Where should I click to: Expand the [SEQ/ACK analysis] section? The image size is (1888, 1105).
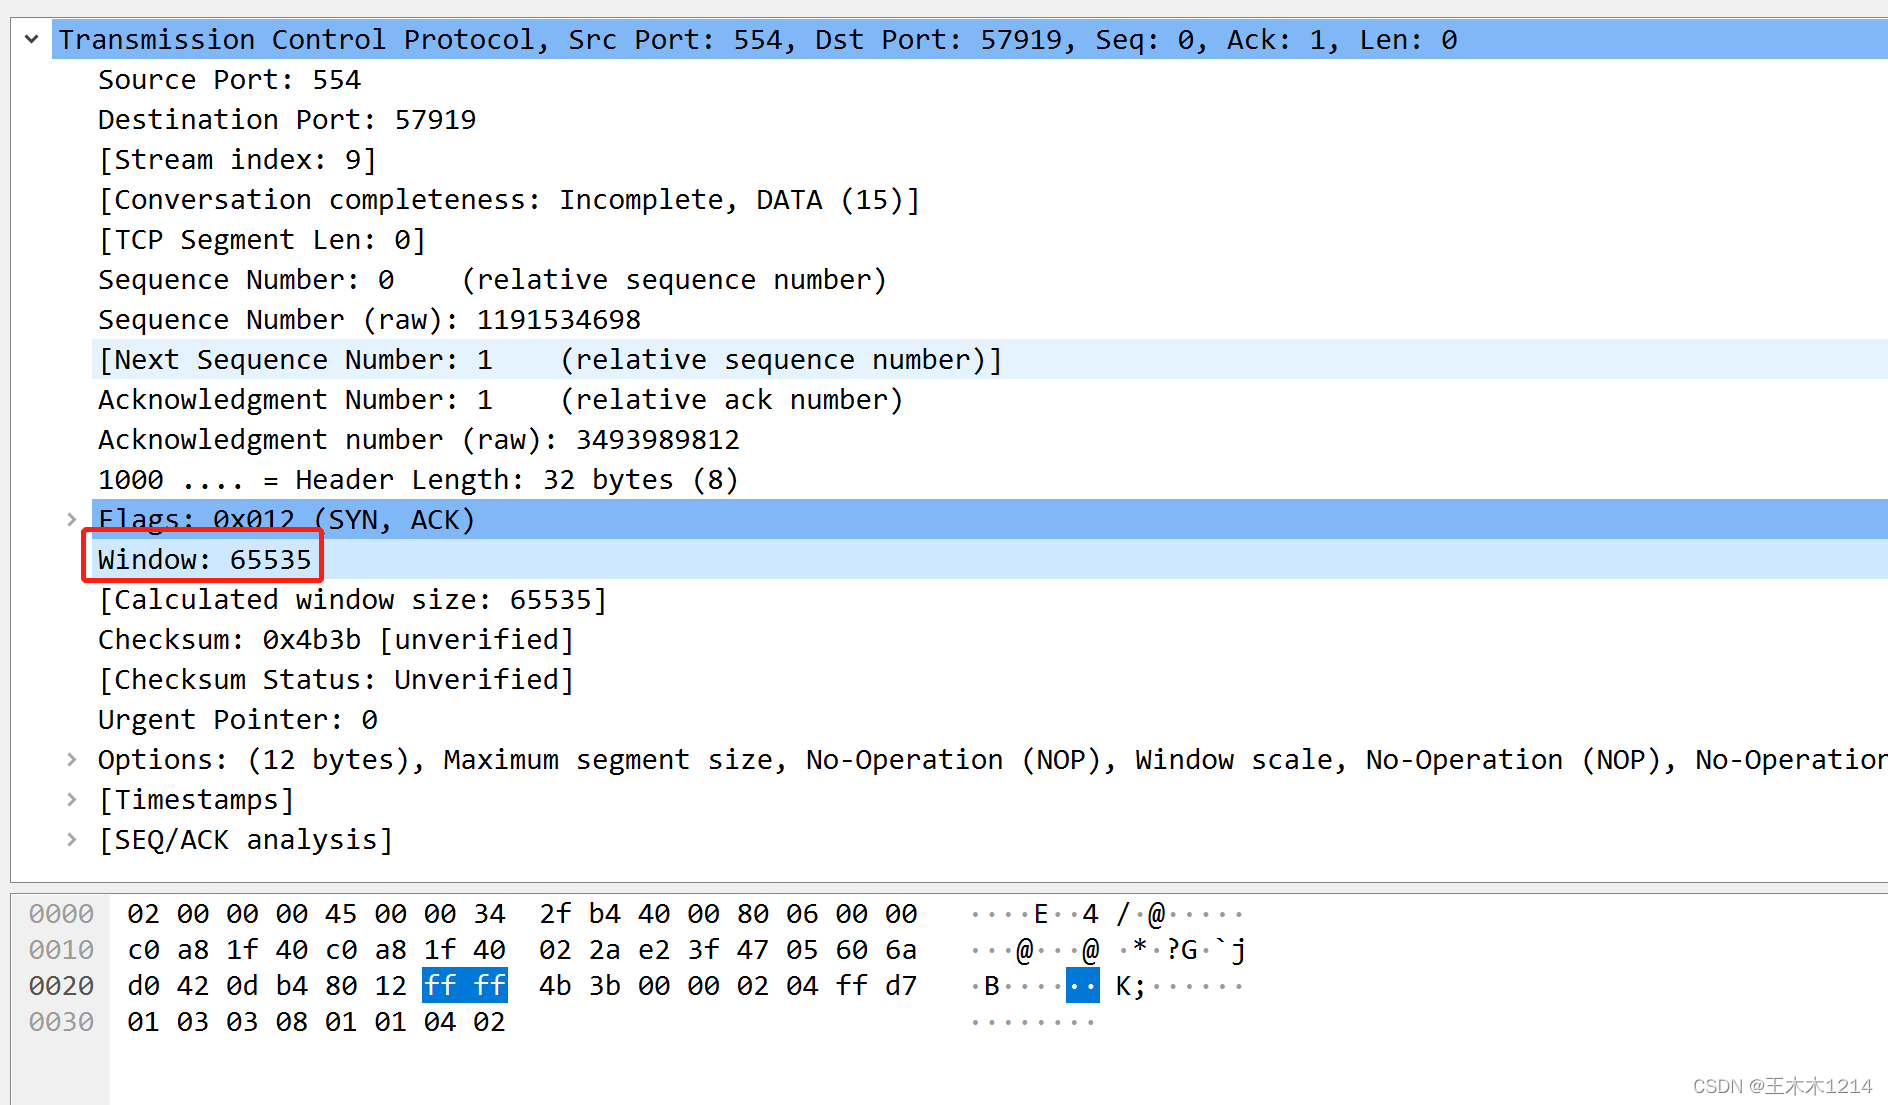coord(71,839)
